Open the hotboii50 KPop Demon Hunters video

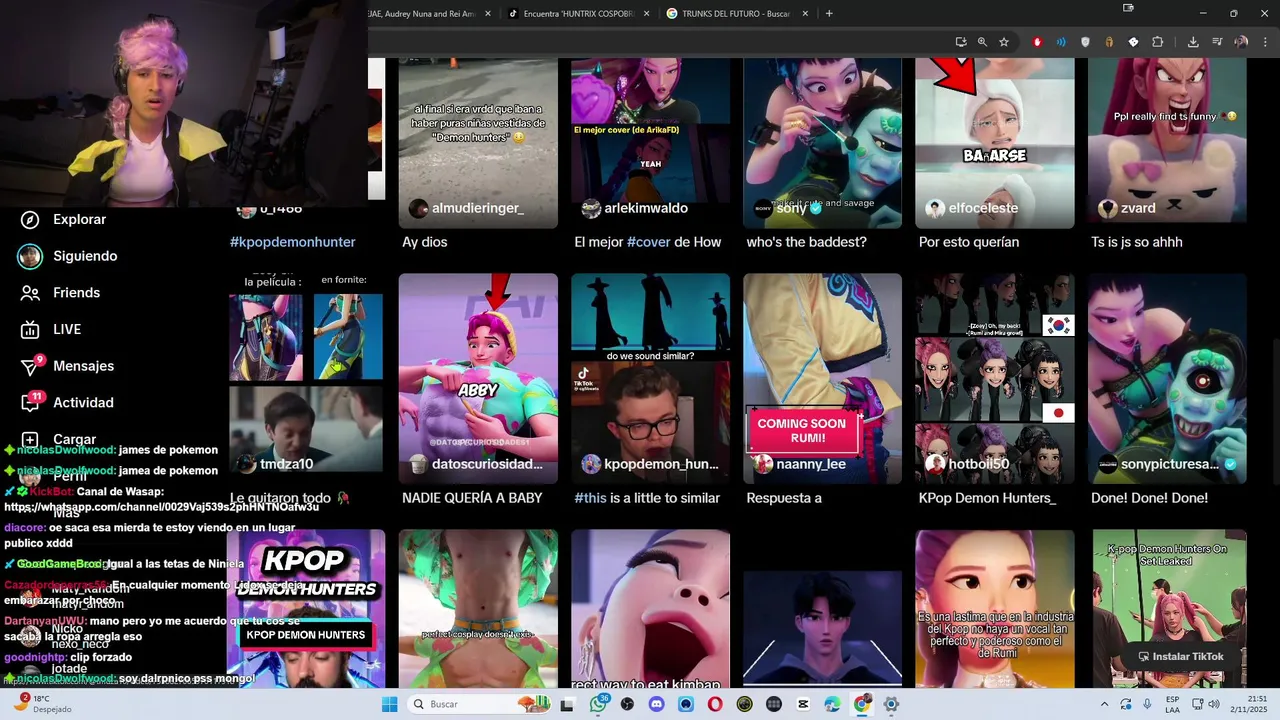pyautogui.click(x=995, y=378)
